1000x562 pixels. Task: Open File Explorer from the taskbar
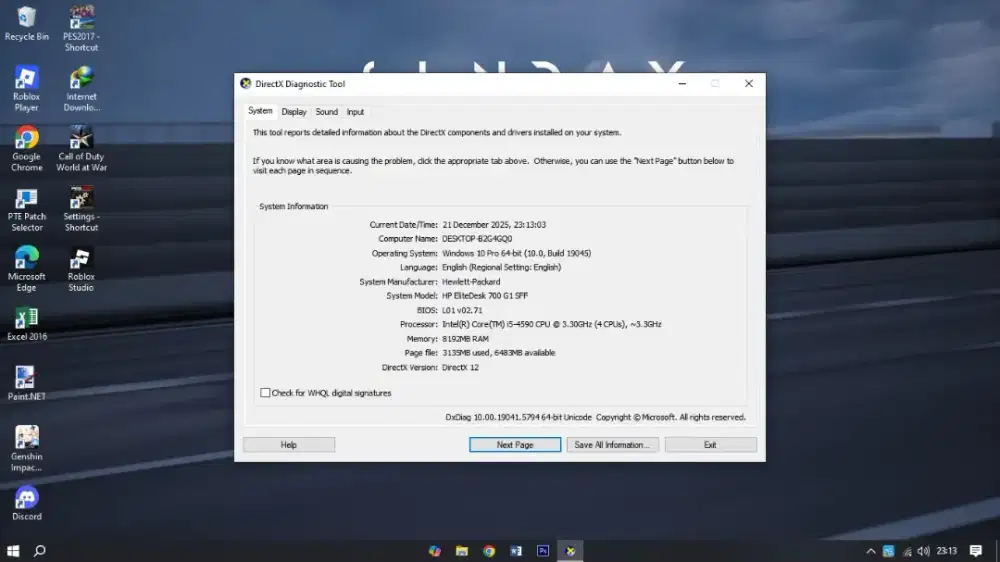tap(462, 551)
